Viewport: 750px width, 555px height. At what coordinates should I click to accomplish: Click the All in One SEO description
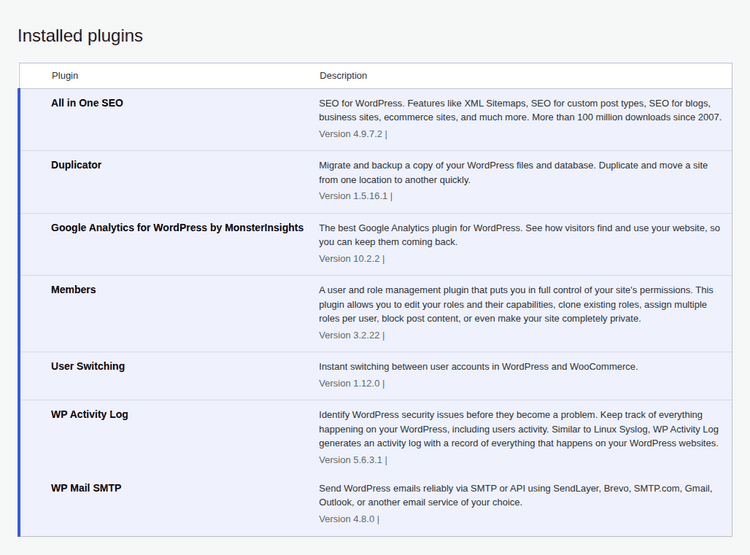coord(520,110)
